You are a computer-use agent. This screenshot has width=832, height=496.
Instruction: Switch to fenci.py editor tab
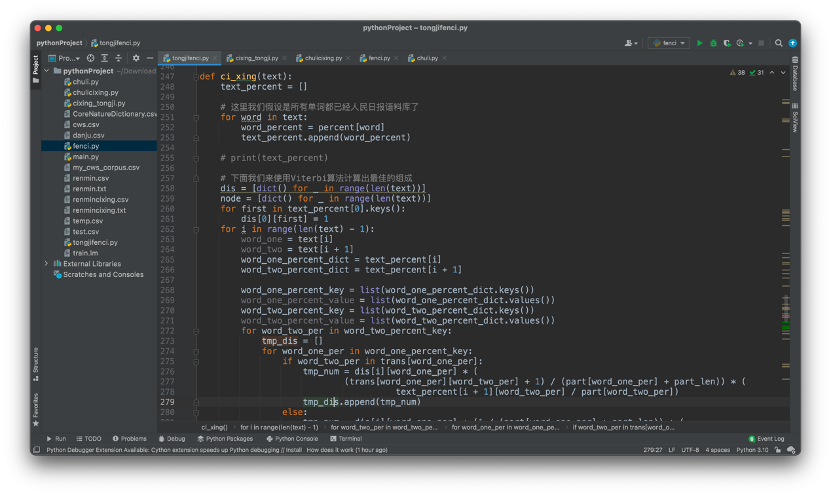point(379,58)
